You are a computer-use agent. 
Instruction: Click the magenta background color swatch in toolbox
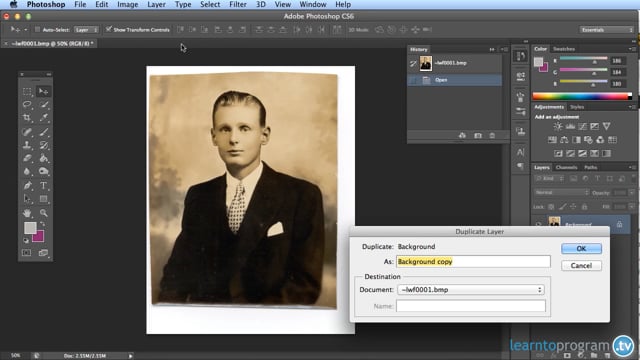[x=40, y=238]
